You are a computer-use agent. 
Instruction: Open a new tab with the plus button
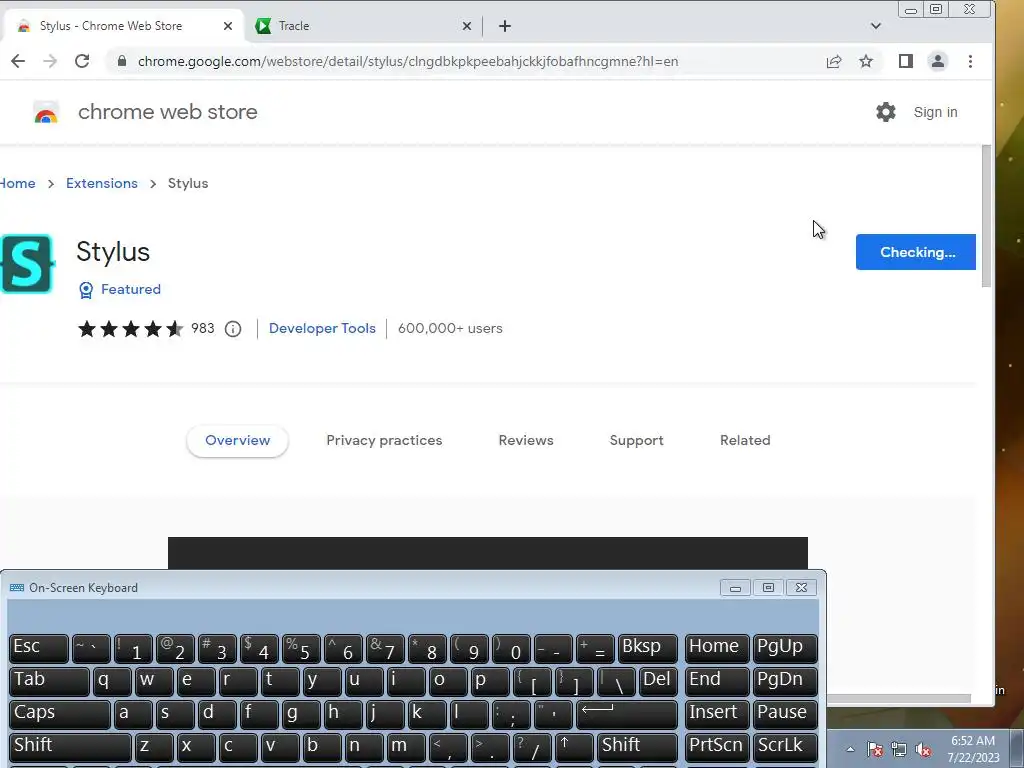click(505, 26)
